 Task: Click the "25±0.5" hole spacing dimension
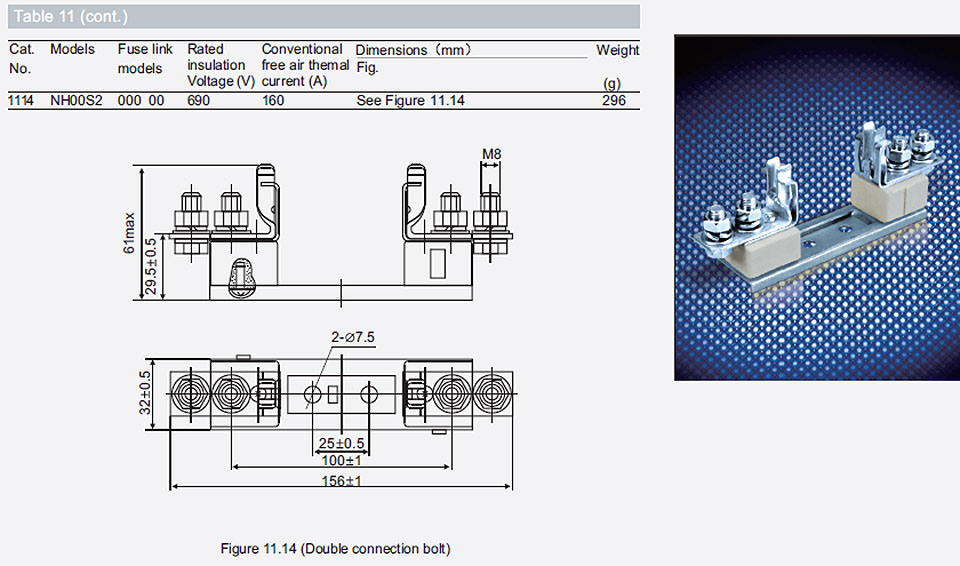click(341, 443)
